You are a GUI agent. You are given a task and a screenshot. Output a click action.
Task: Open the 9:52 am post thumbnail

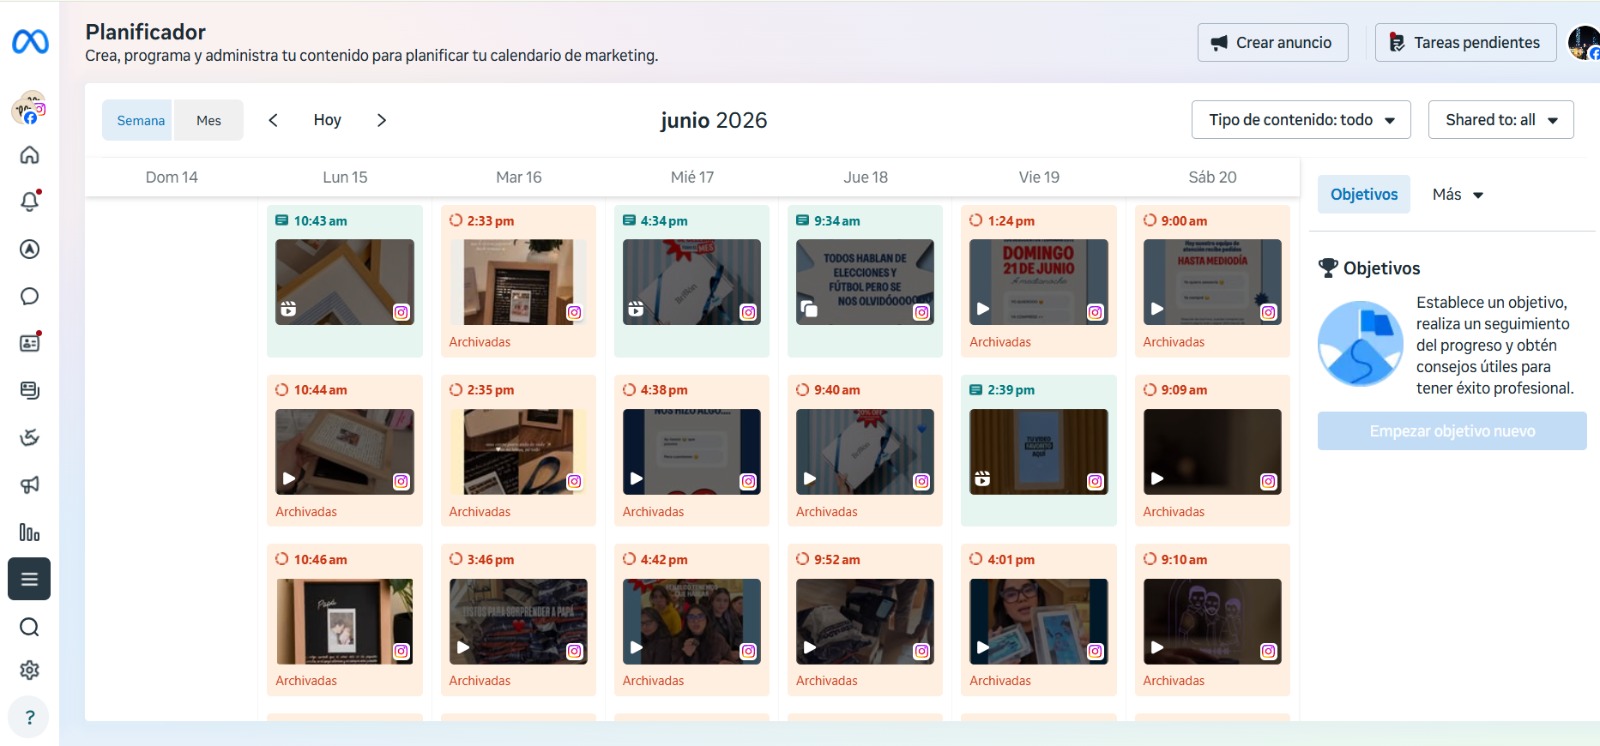pos(865,622)
